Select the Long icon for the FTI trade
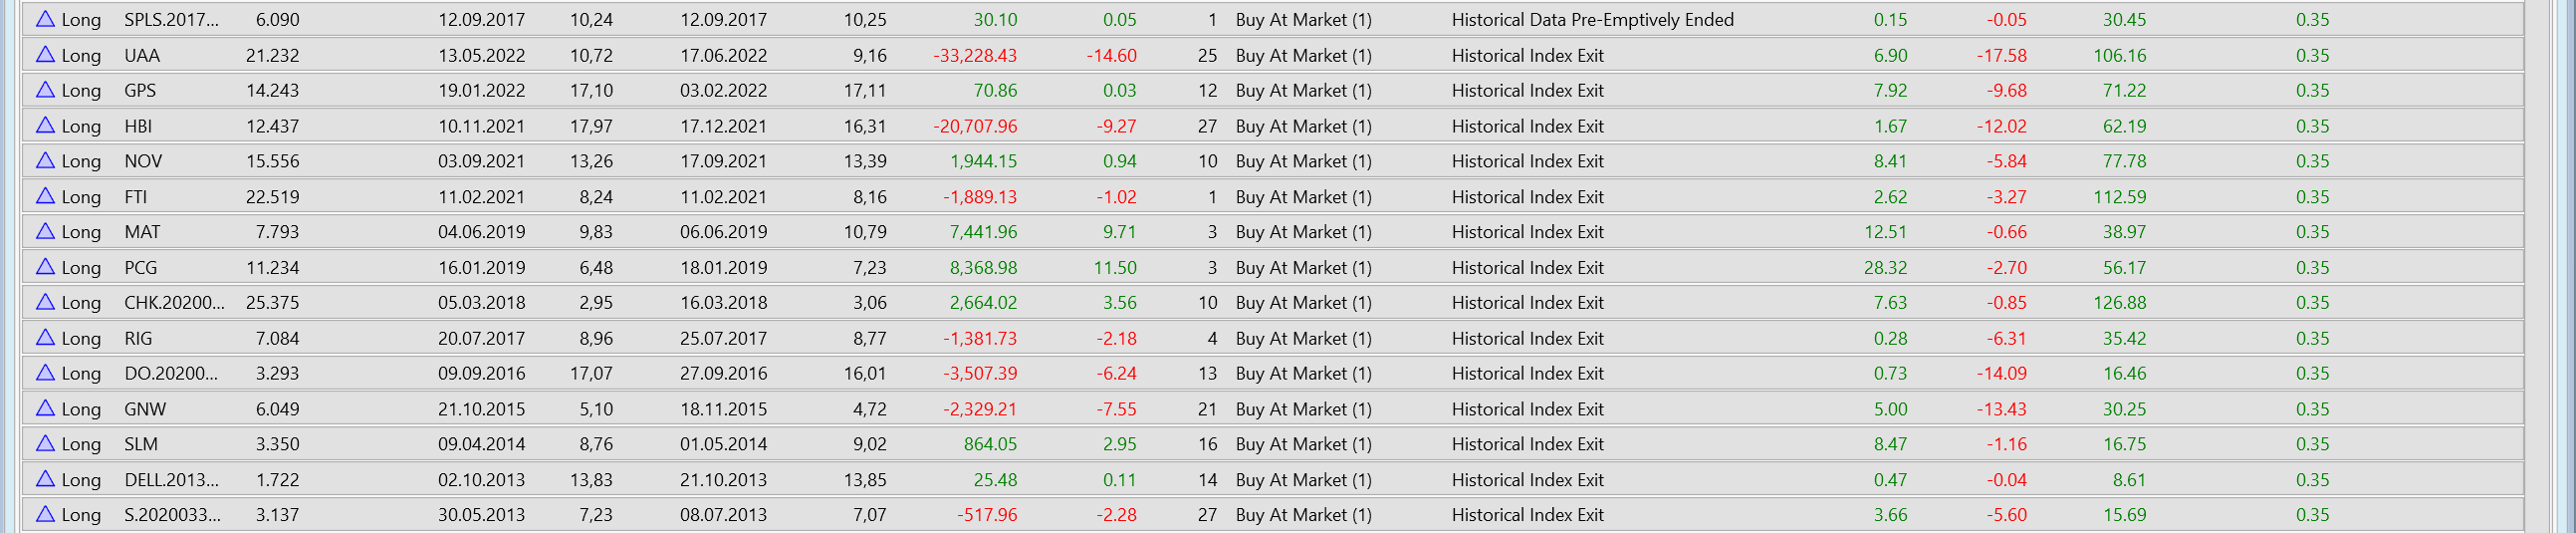This screenshot has width=2576, height=533. [x=45, y=196]
